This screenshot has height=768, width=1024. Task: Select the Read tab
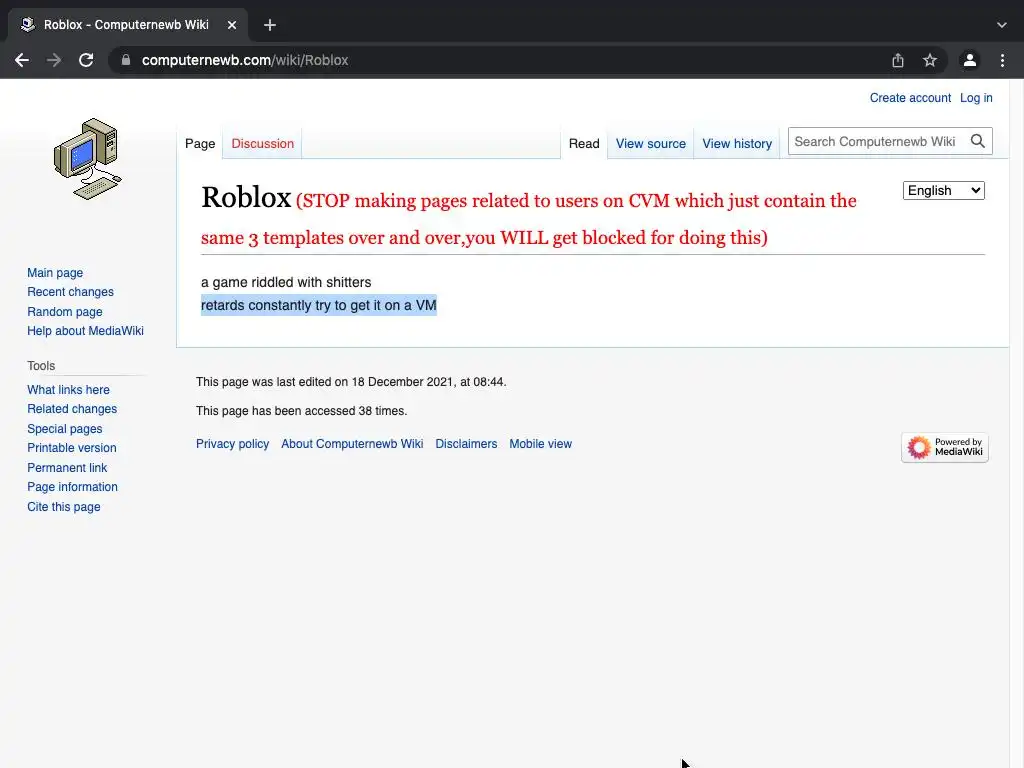(584, 144)
